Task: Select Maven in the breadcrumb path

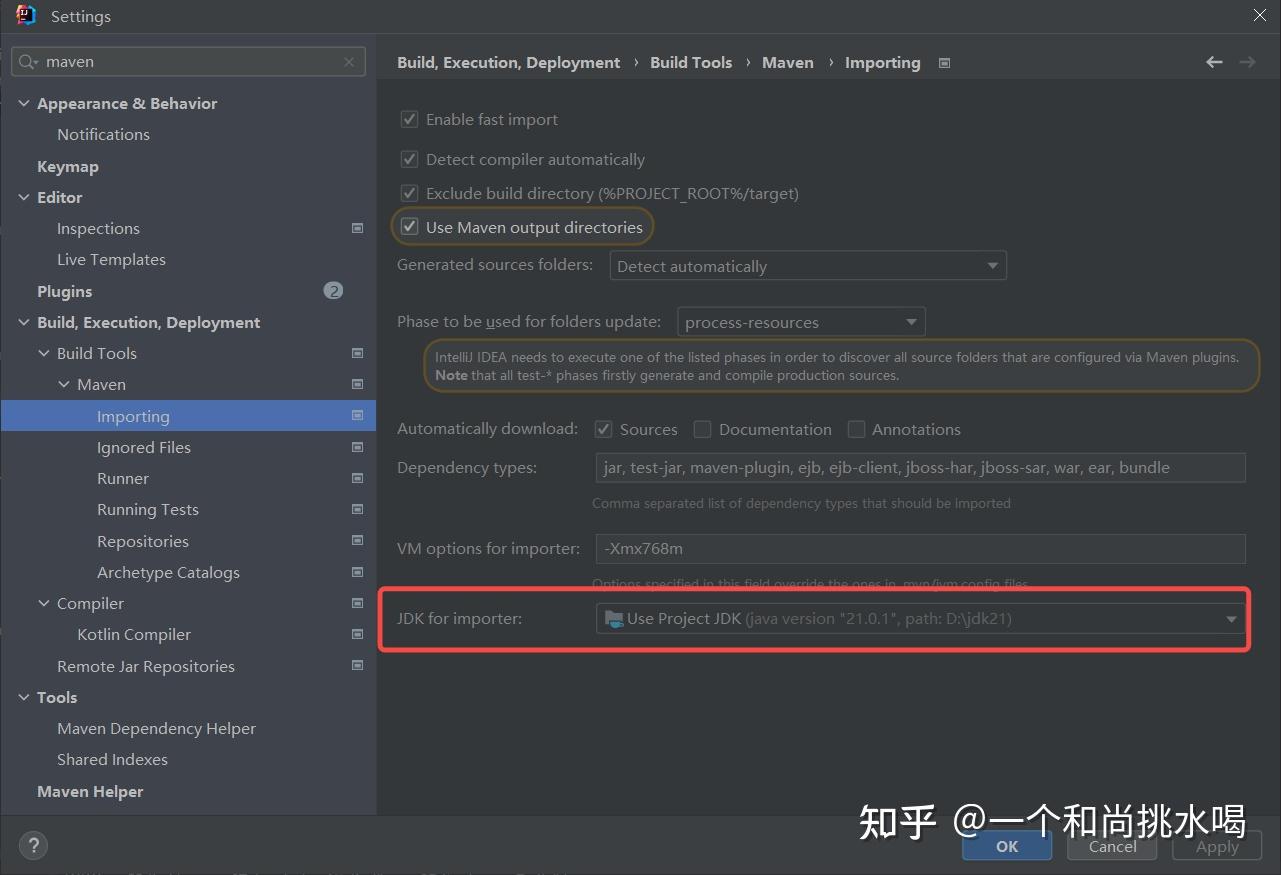Action: point(787,62)
